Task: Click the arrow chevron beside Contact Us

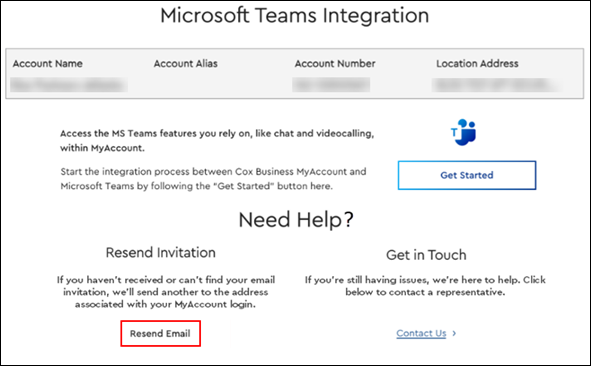Action: coord(454,333)
